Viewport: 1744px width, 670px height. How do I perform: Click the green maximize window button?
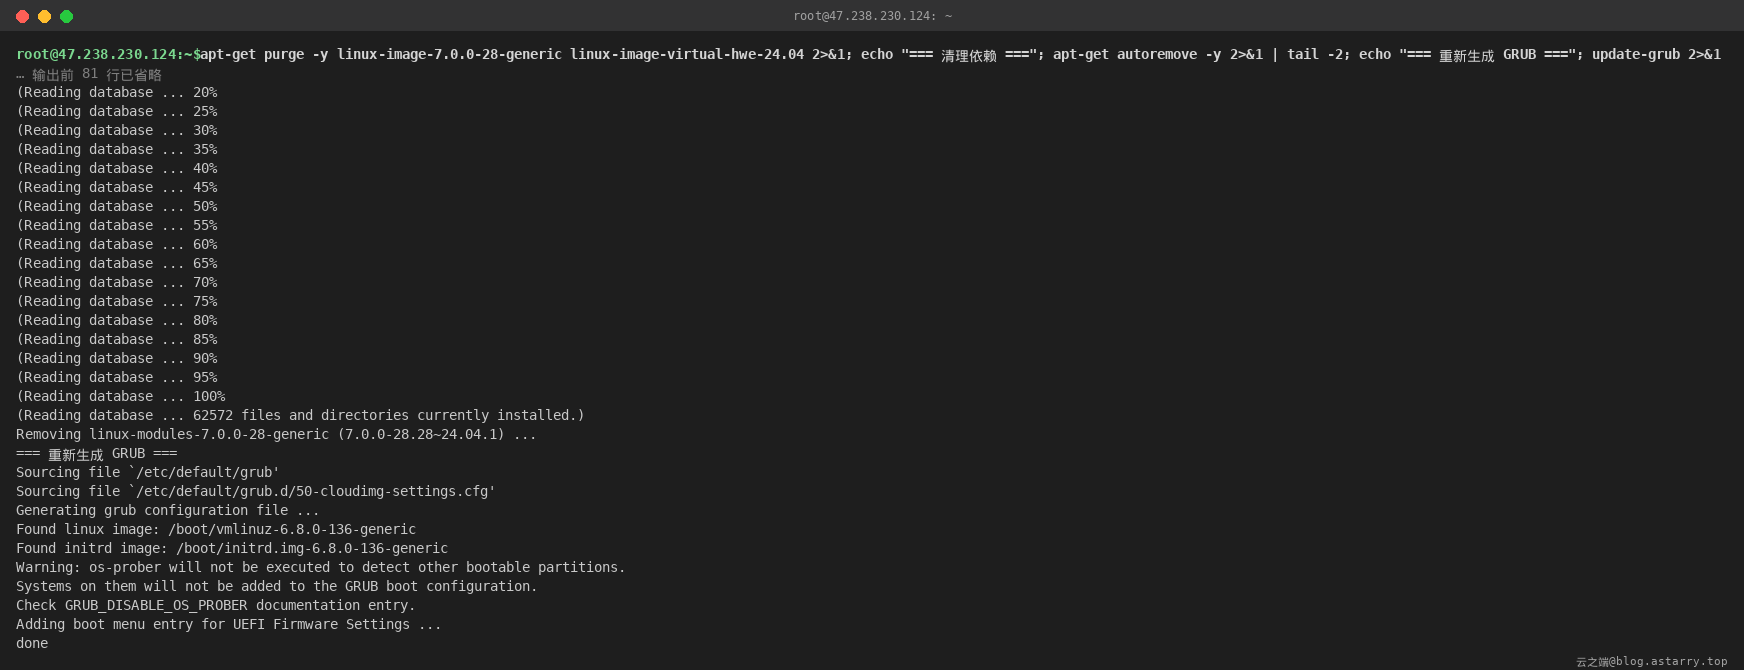[66, 16]
